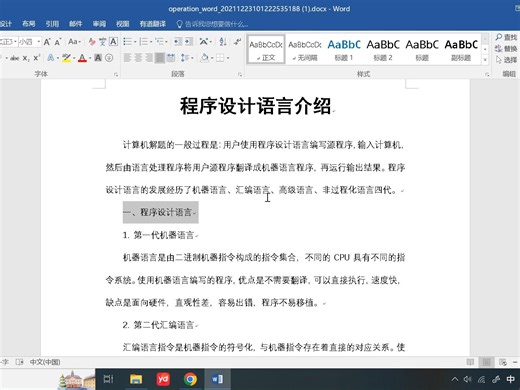Apply paragraph shading with the paint bucket

coord(204,58)
